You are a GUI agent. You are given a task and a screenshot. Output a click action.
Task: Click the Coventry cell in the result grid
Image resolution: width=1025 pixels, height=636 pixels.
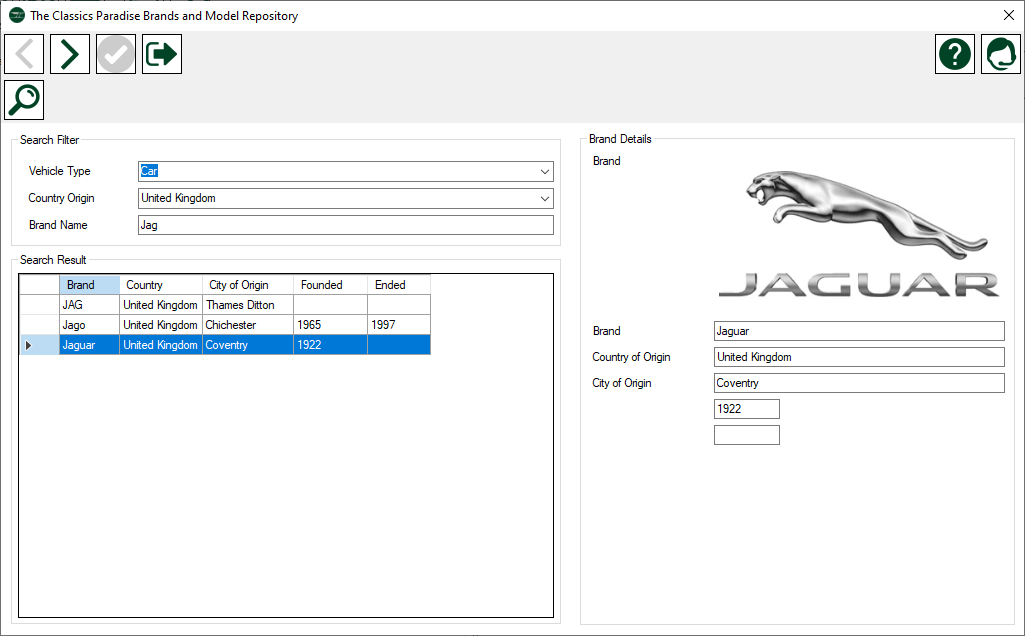pyautogui.click(x=248, y=345)
